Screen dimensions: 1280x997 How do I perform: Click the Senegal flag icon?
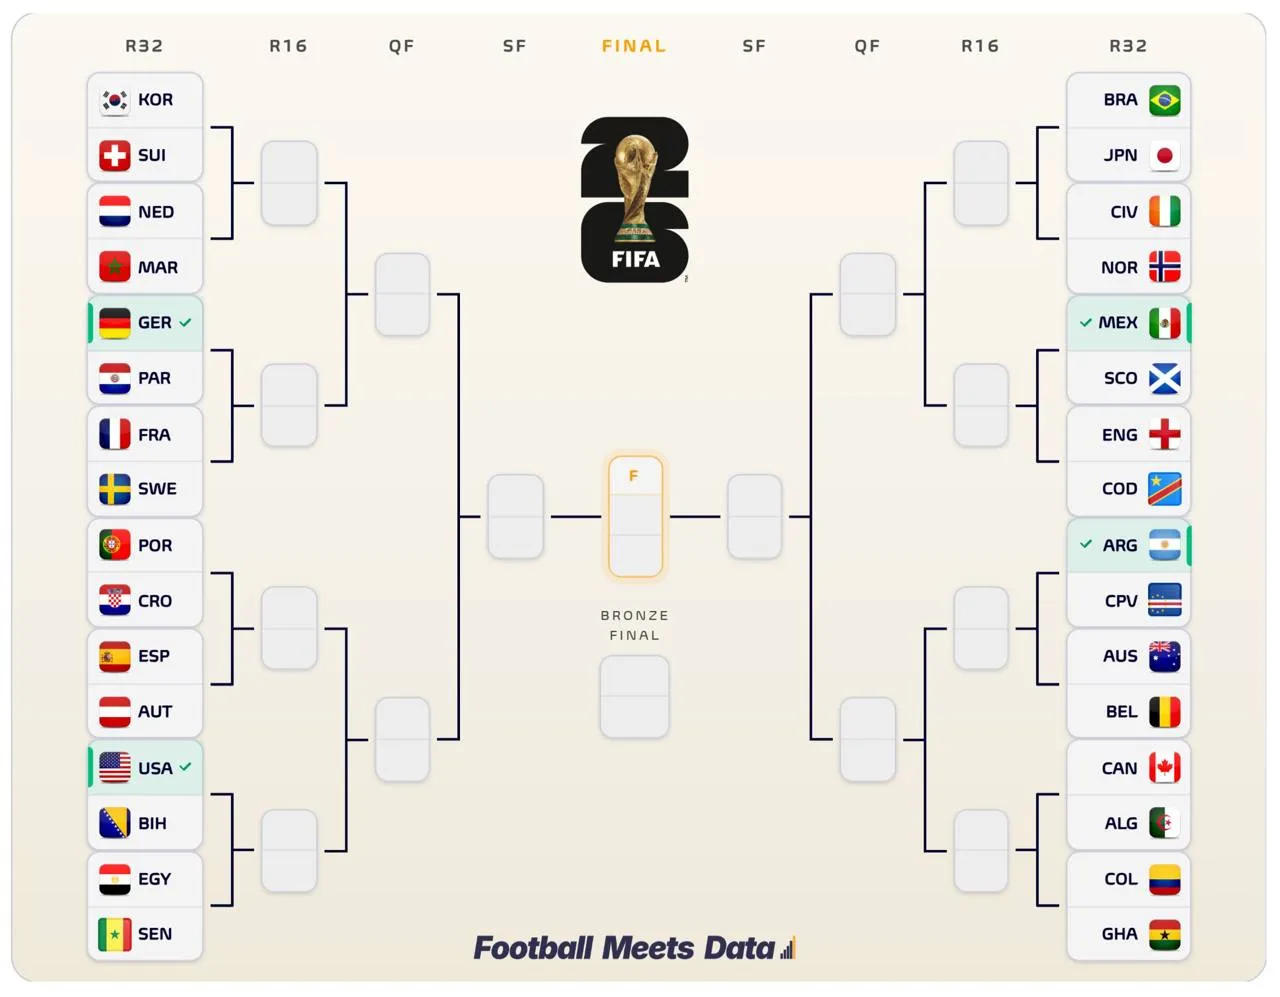click(x=115, y=934)
